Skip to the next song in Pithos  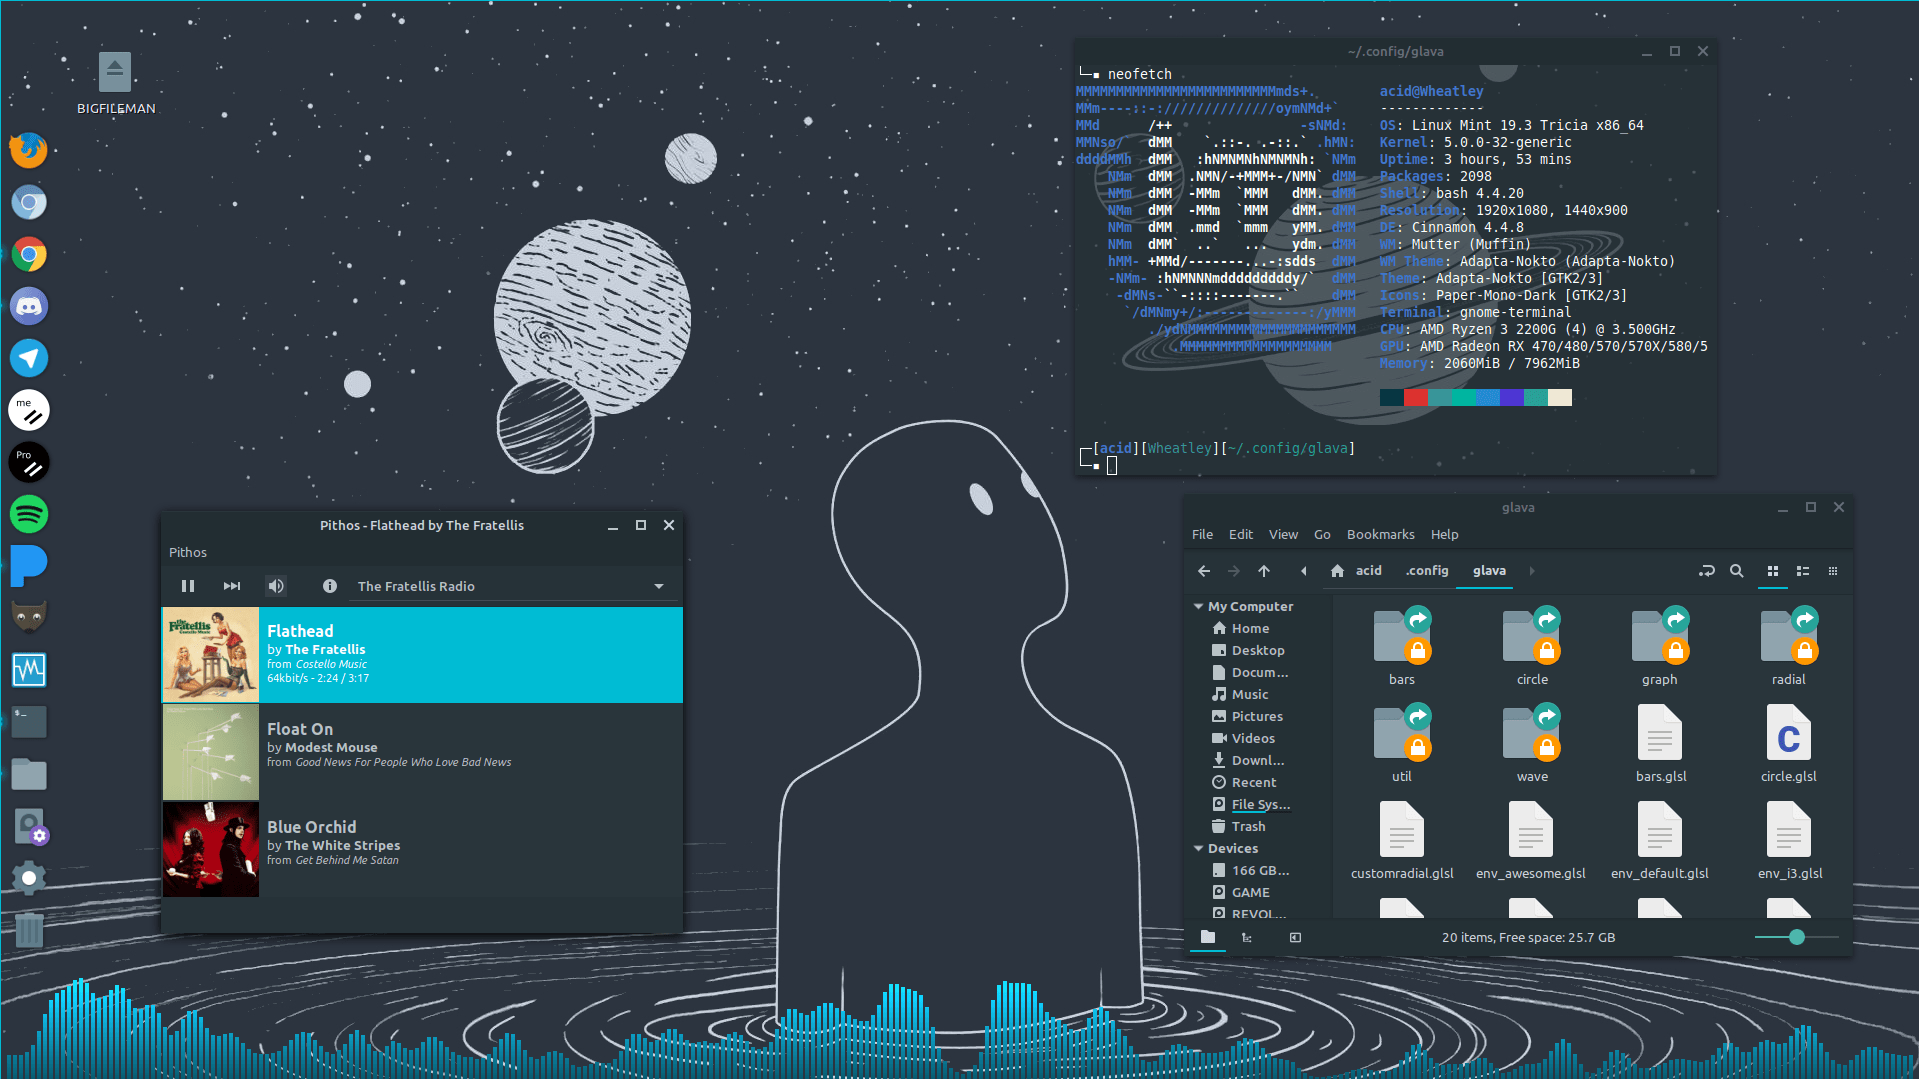point(231,585)
